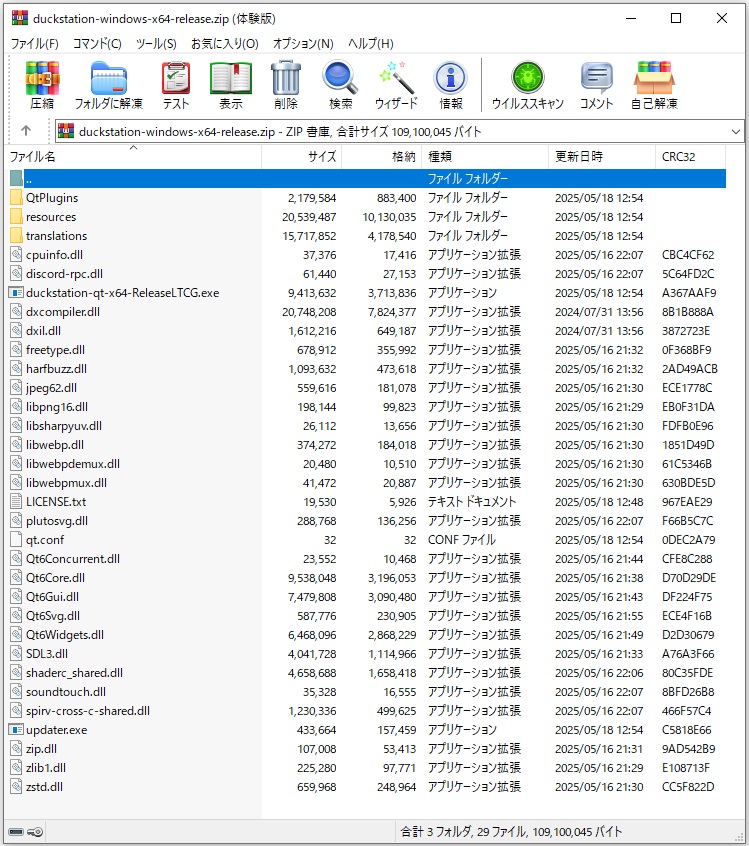
Task: Start ウイルススキャン bug icon
Action: [528, 78]
